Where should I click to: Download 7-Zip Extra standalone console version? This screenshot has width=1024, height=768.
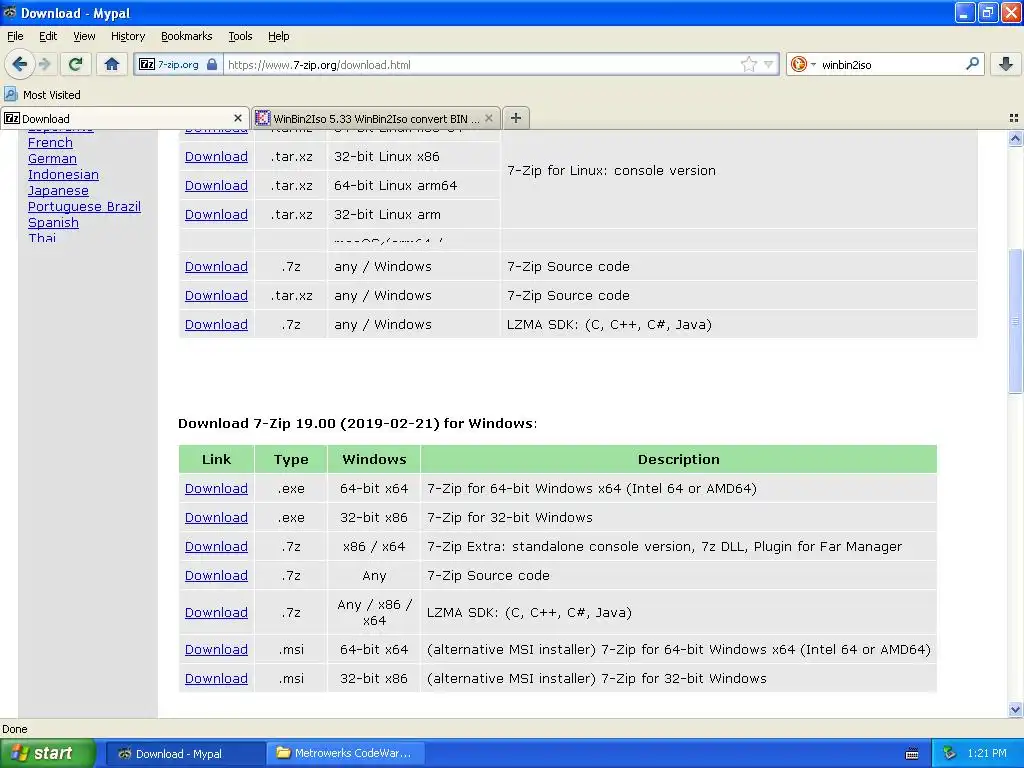click(216, 547)
